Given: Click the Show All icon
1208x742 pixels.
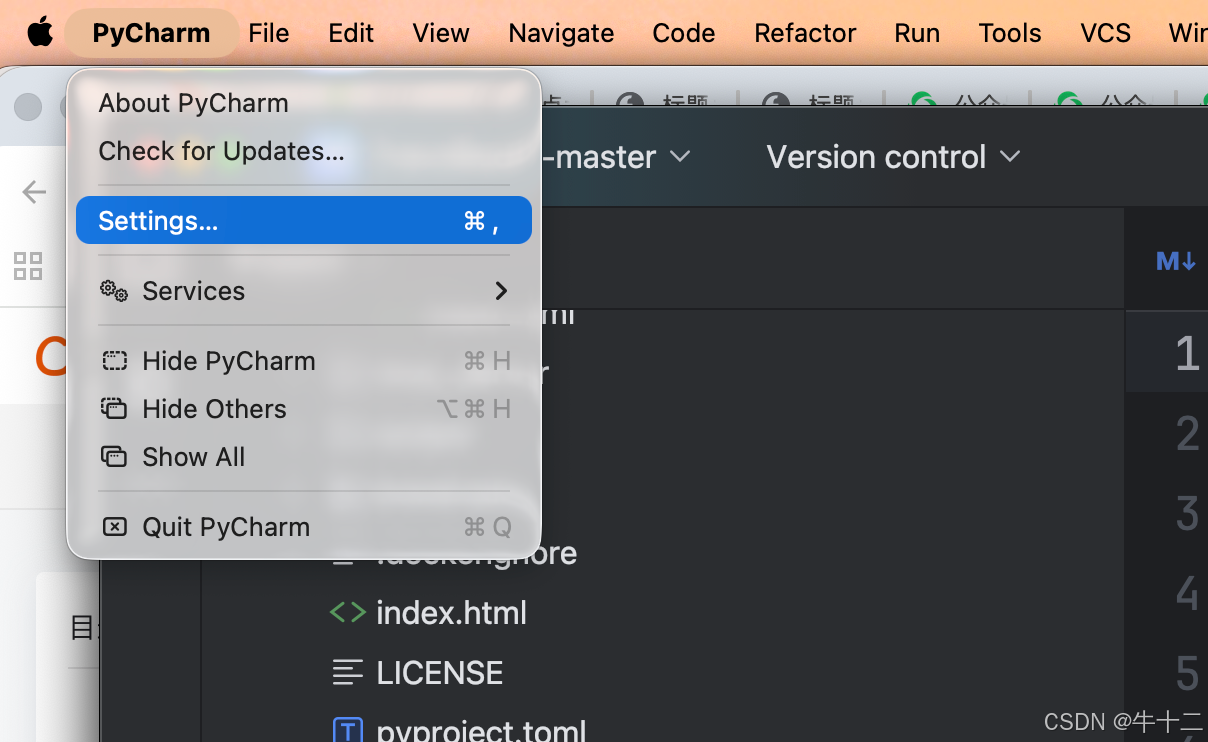Looking at the screenshot, I should (114, 457).
